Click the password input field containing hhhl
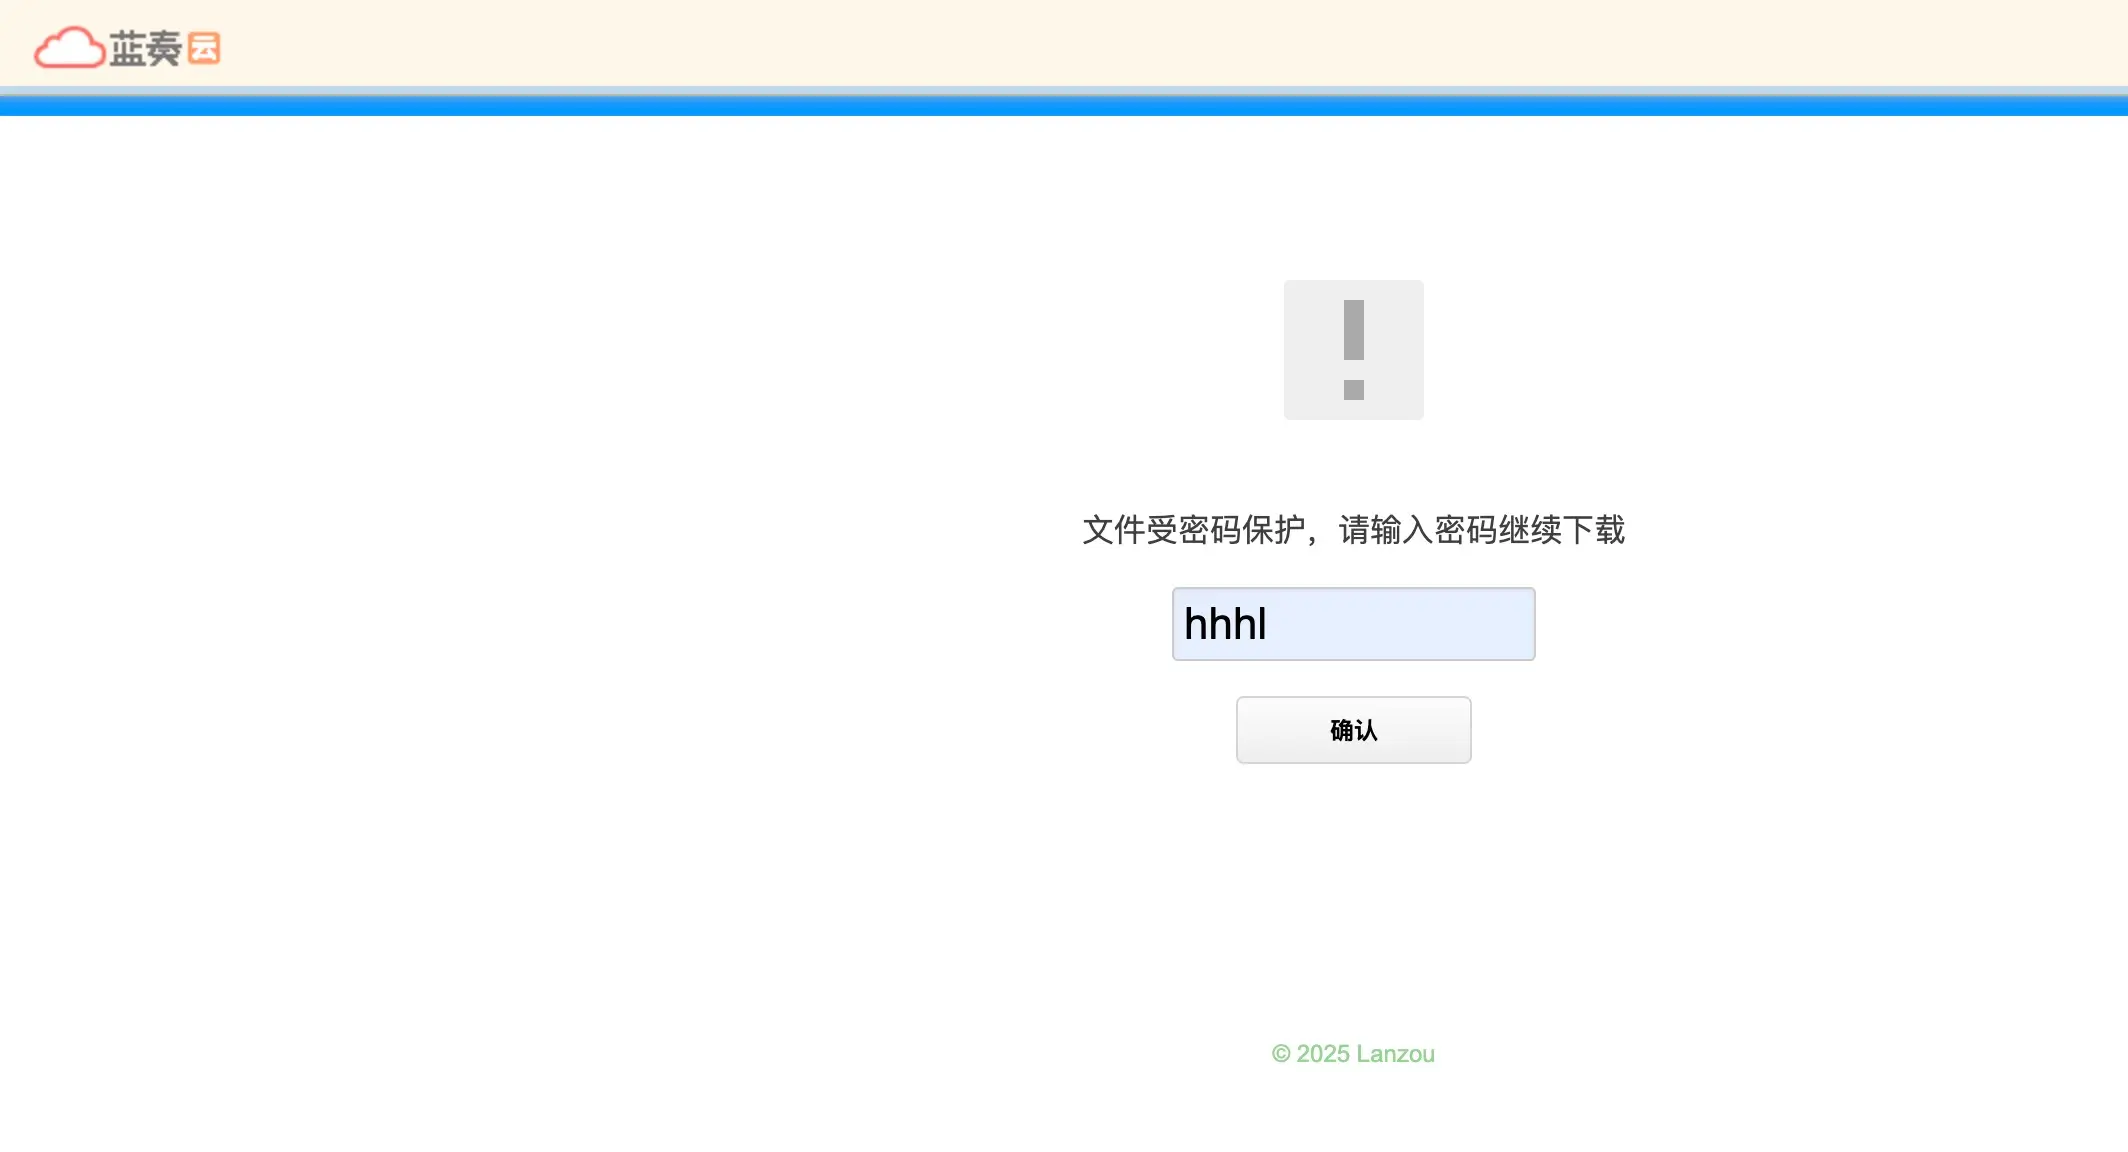2128x1152 pixels. click(1353, 624)
